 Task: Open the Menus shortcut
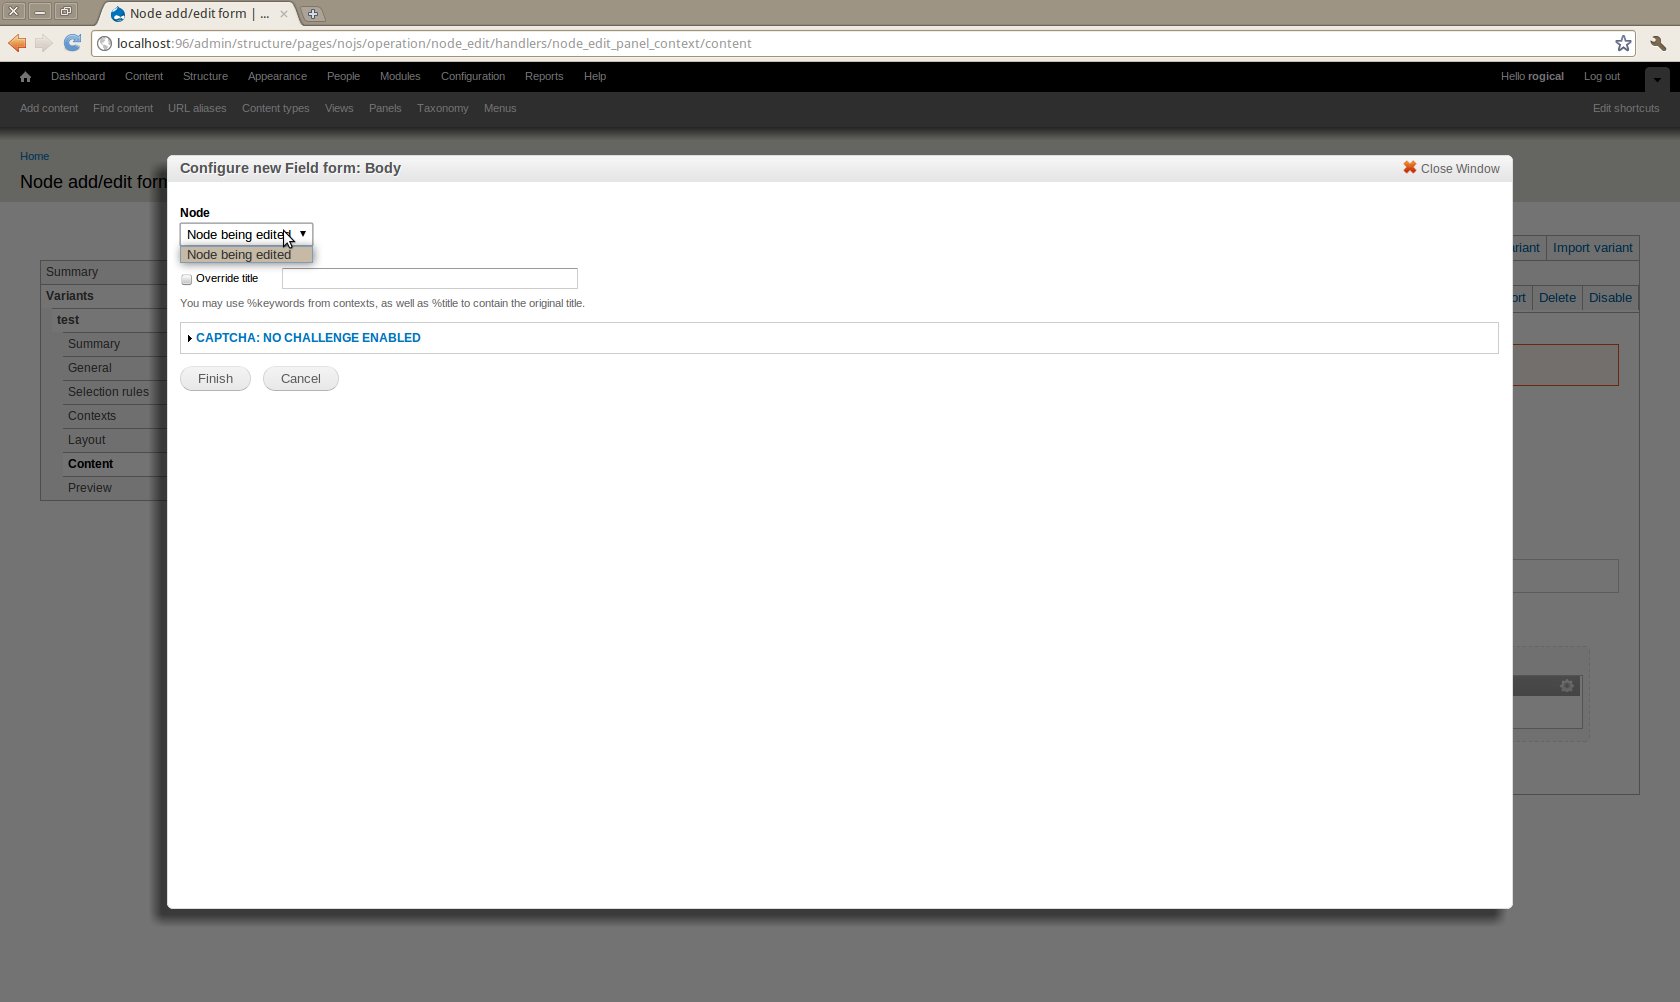[x=500, y=108]
